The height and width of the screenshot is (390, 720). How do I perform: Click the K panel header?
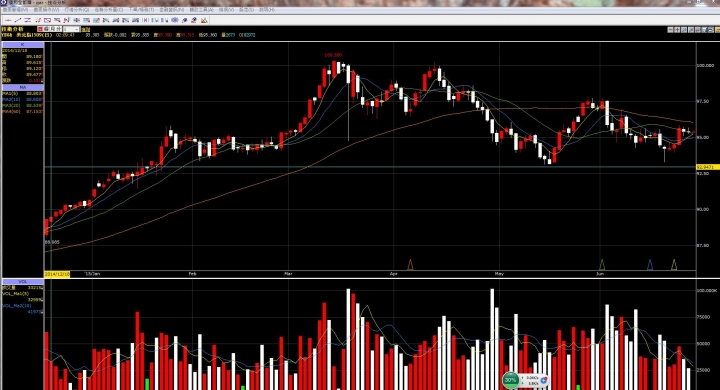[22, 45]
